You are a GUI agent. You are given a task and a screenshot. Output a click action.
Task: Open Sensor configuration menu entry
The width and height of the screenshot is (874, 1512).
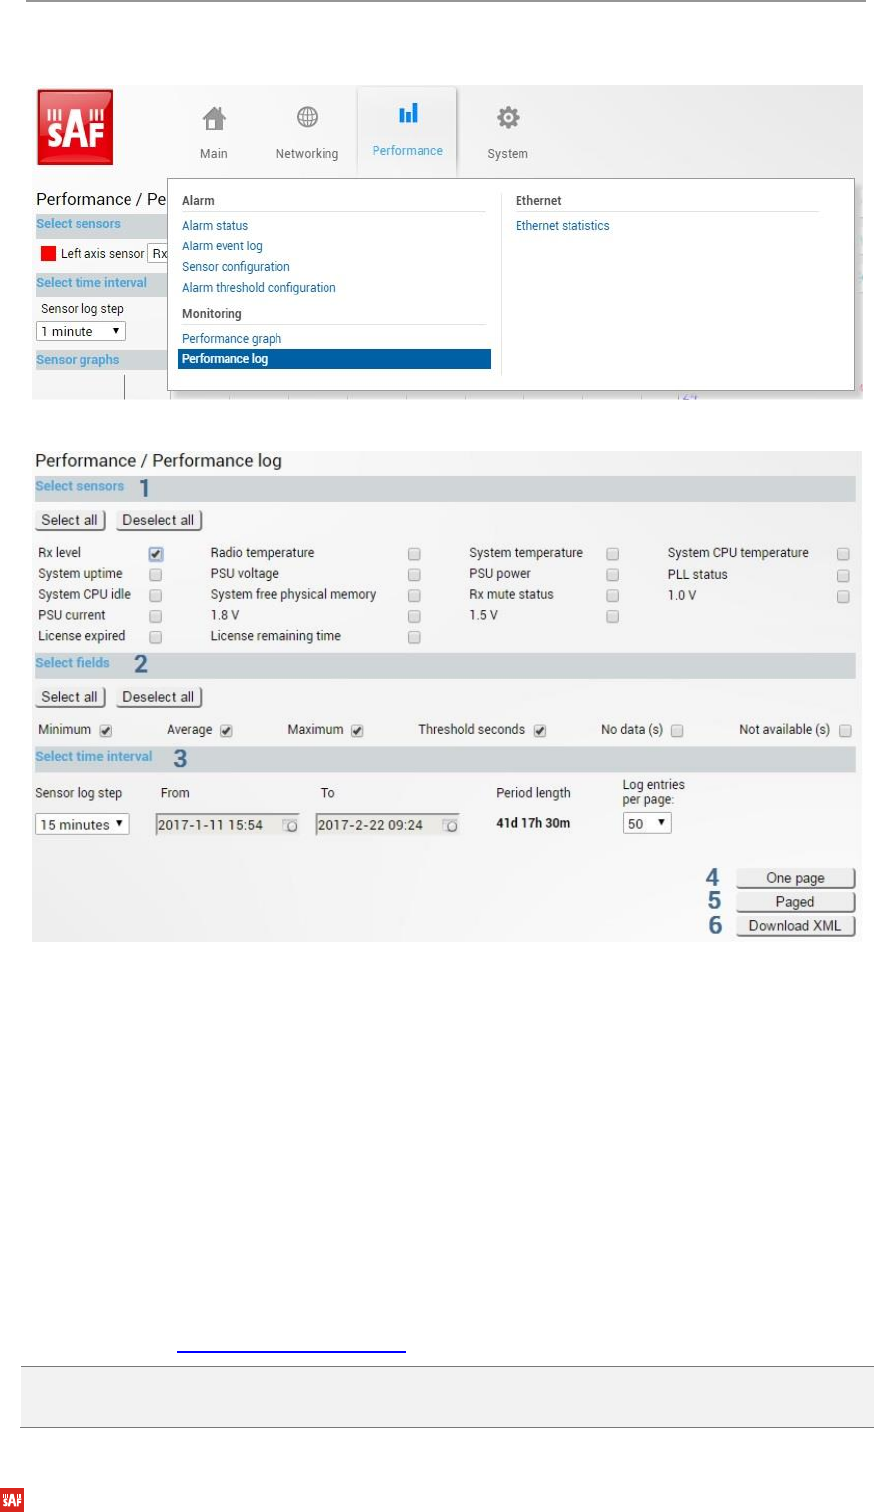point(236,267)
